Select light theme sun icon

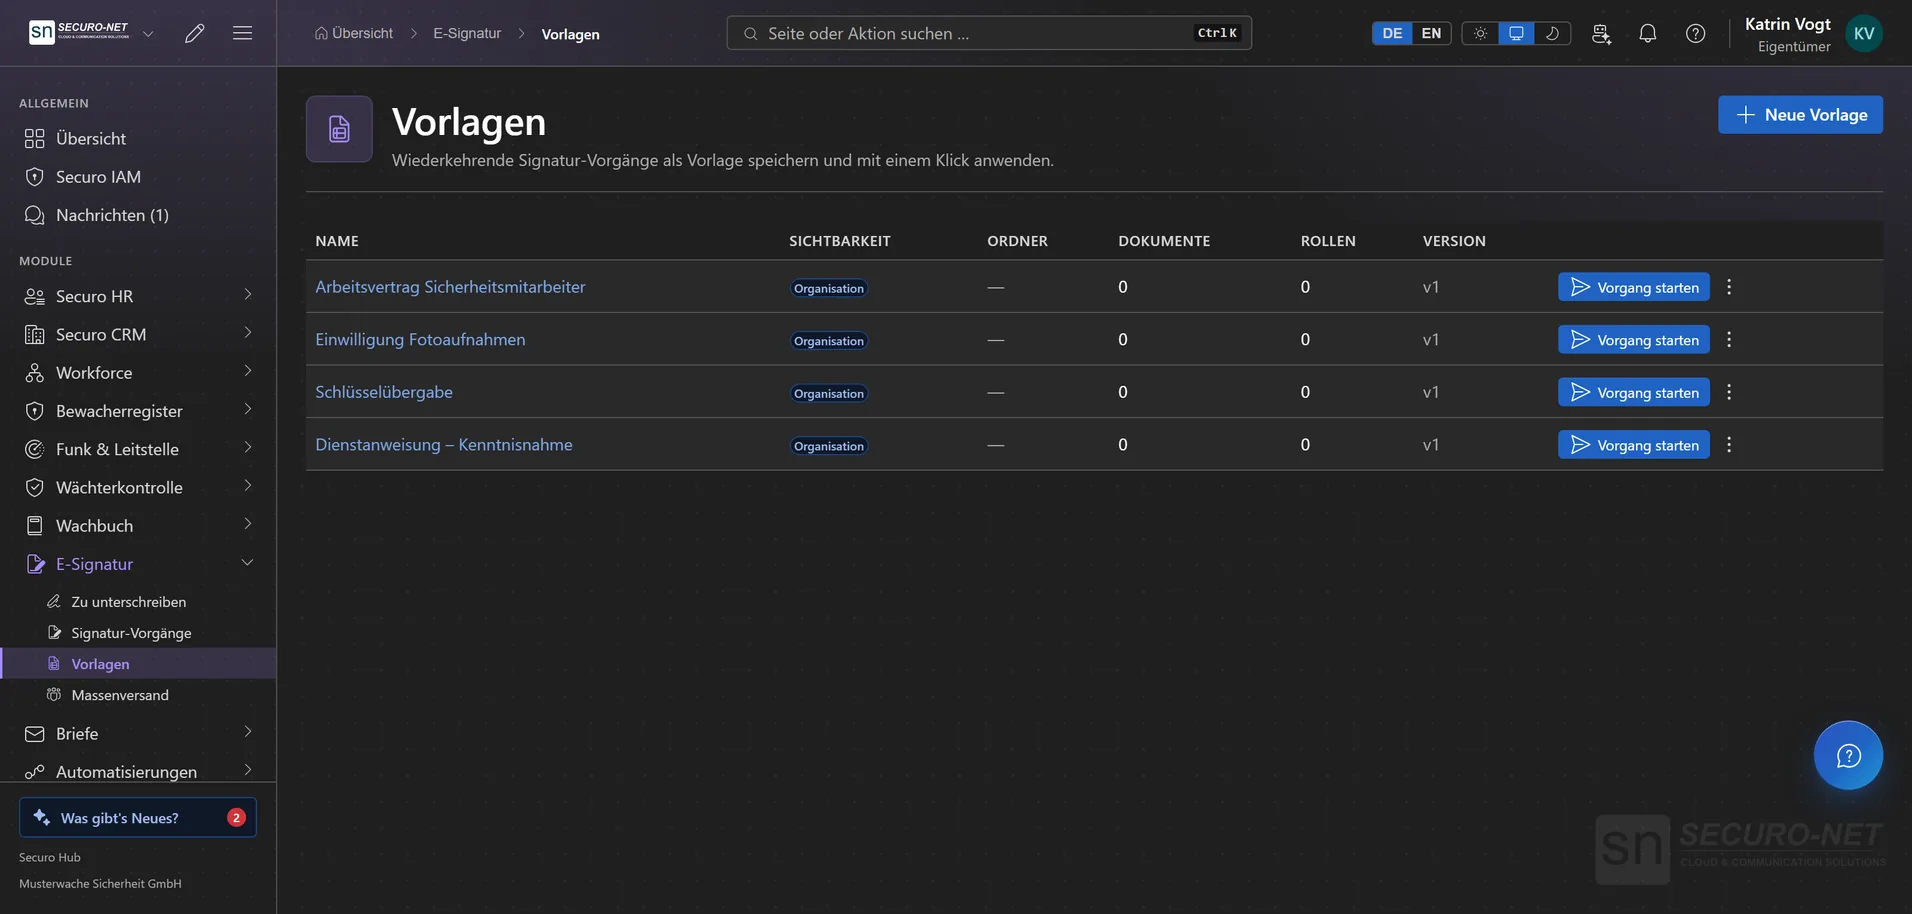1480,33
